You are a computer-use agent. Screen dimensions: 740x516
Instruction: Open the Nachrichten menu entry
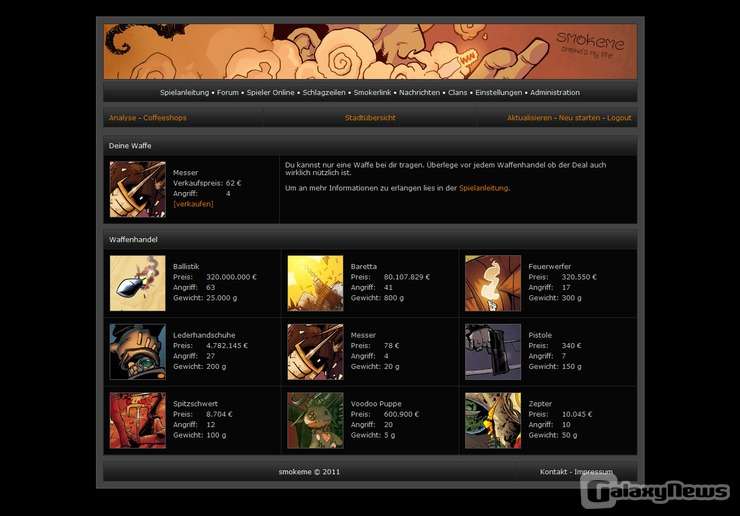(419, 93)
